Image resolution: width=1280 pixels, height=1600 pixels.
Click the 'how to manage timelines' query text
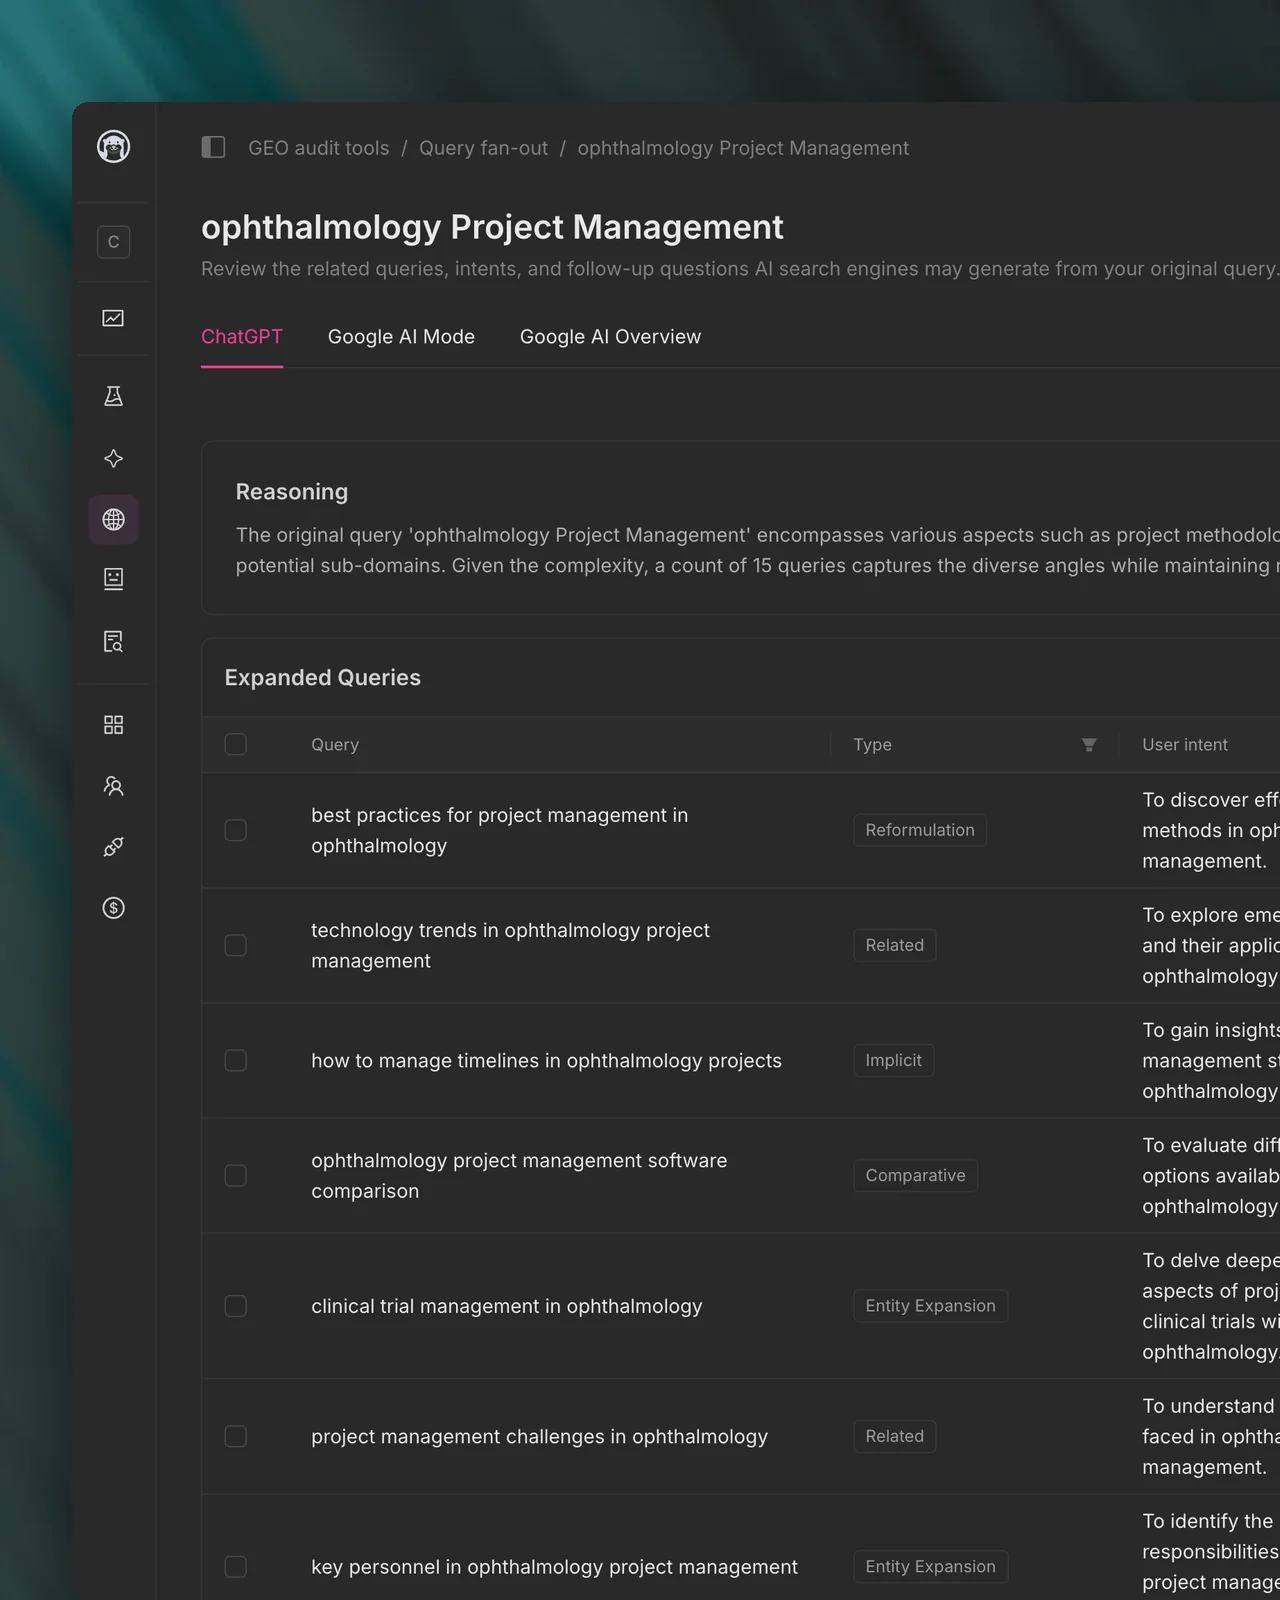pyautogui.click(x=546, y=1061)
